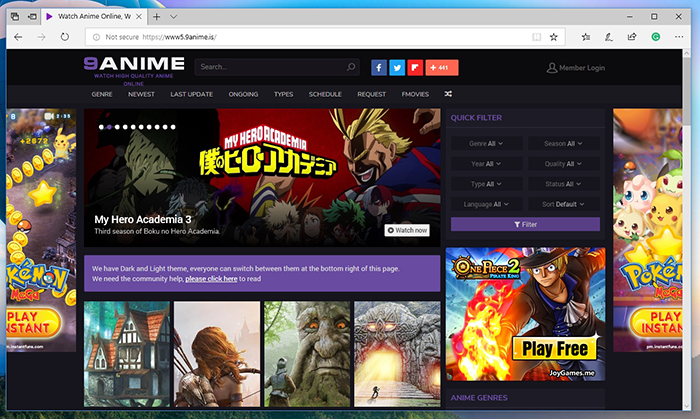The width and height of the screenshot is (700, 419).
Task: Go back with the browser back arrow
Action: (x=18, y=37)
